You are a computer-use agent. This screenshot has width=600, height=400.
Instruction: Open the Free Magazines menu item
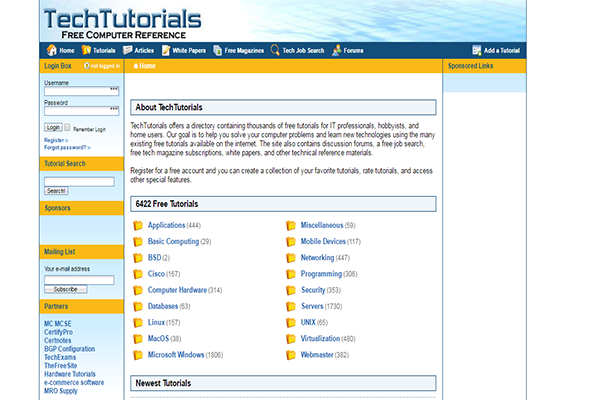(244, 51)
